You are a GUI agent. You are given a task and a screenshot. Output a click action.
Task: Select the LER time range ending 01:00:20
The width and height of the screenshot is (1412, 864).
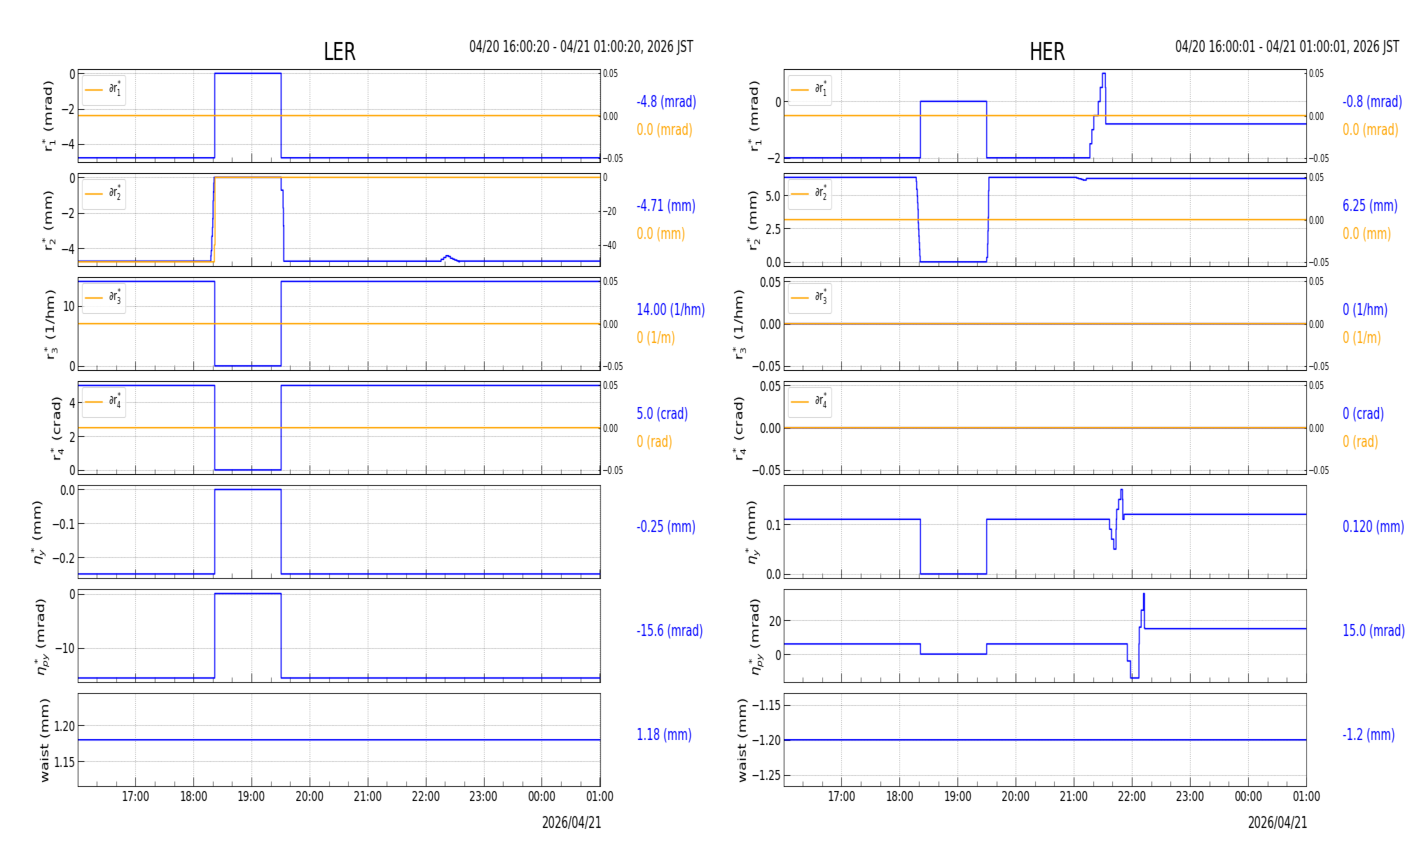(581, 47)
